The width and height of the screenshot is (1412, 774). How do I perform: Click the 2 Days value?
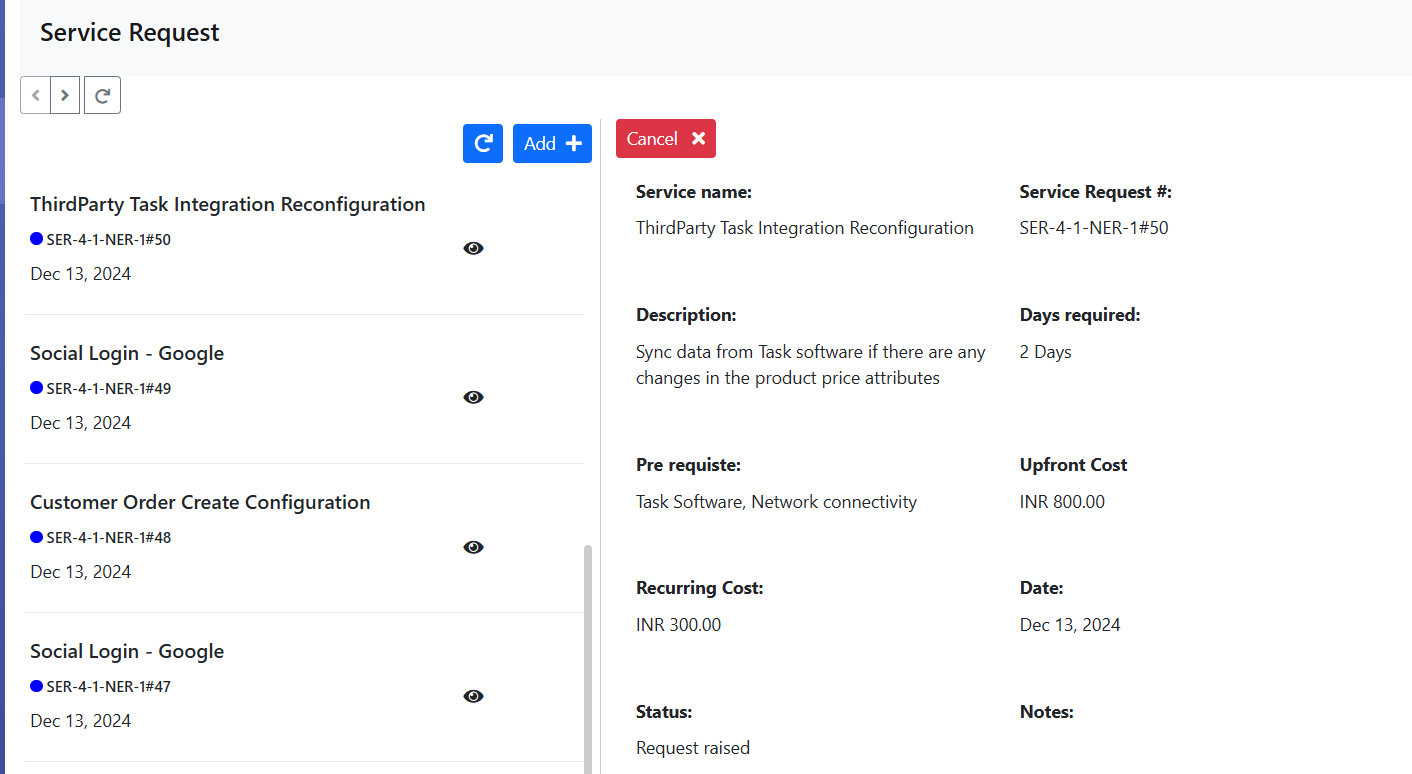1045,352
